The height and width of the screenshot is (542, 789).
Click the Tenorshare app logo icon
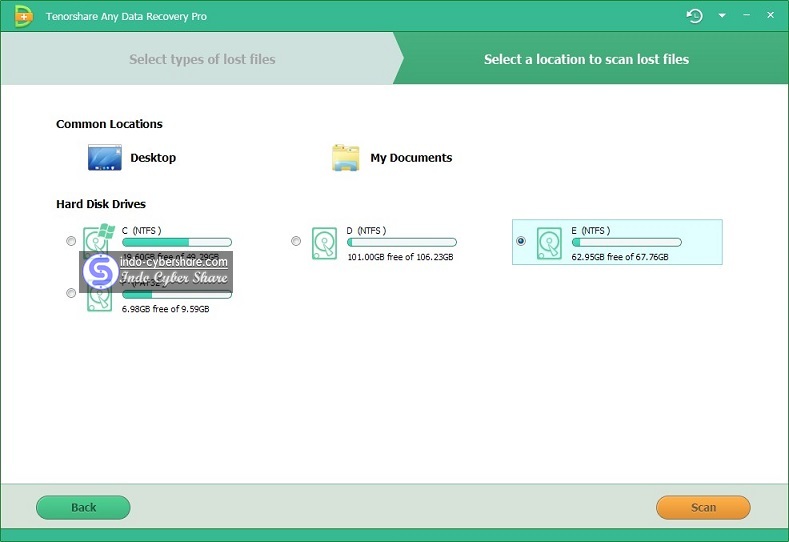(23, 16)
